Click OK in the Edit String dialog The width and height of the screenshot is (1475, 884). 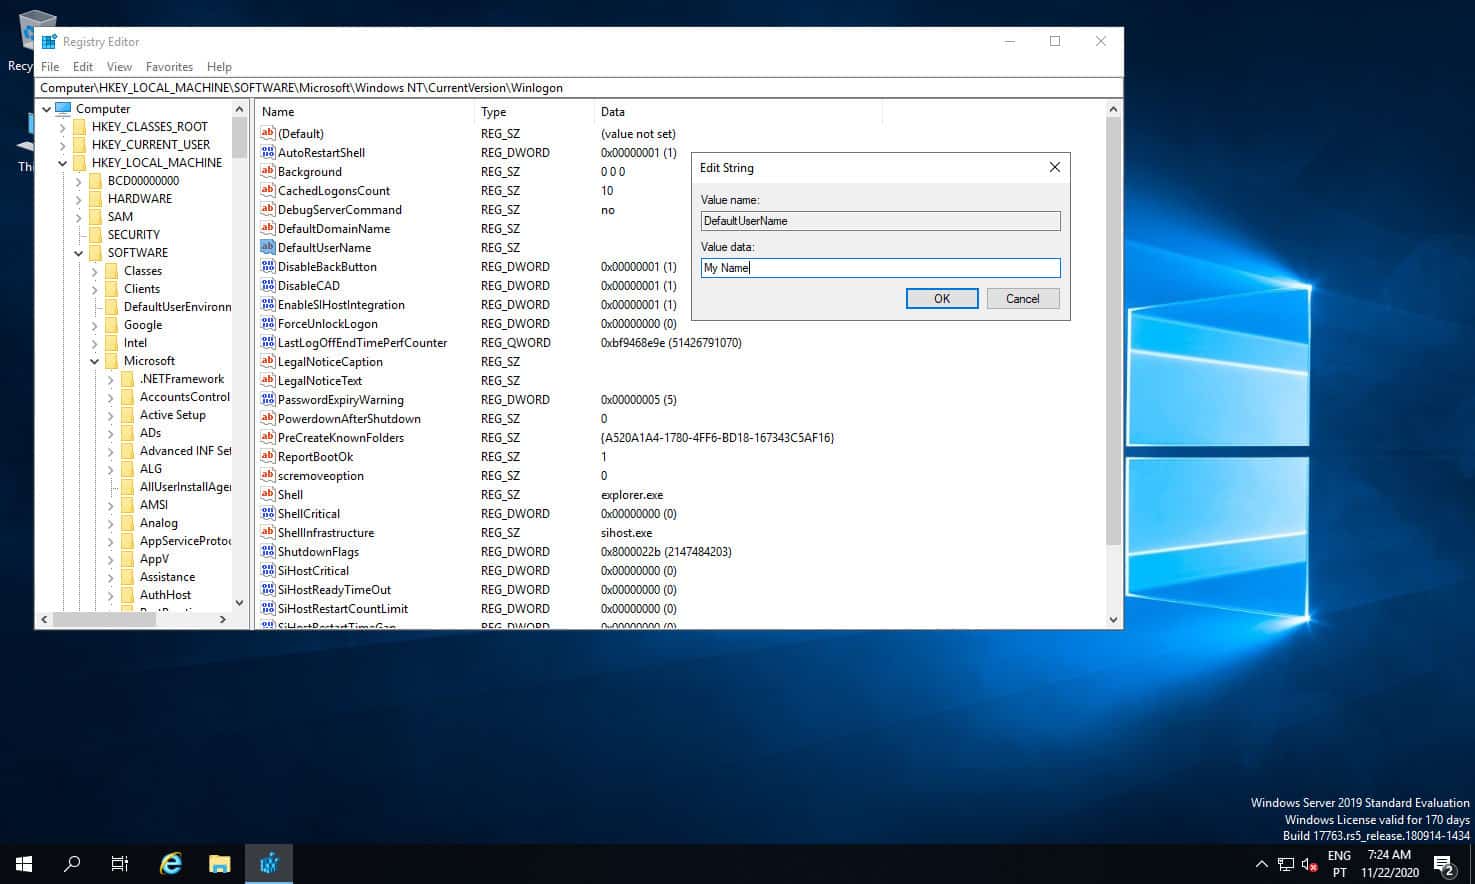tap(941, 298)
